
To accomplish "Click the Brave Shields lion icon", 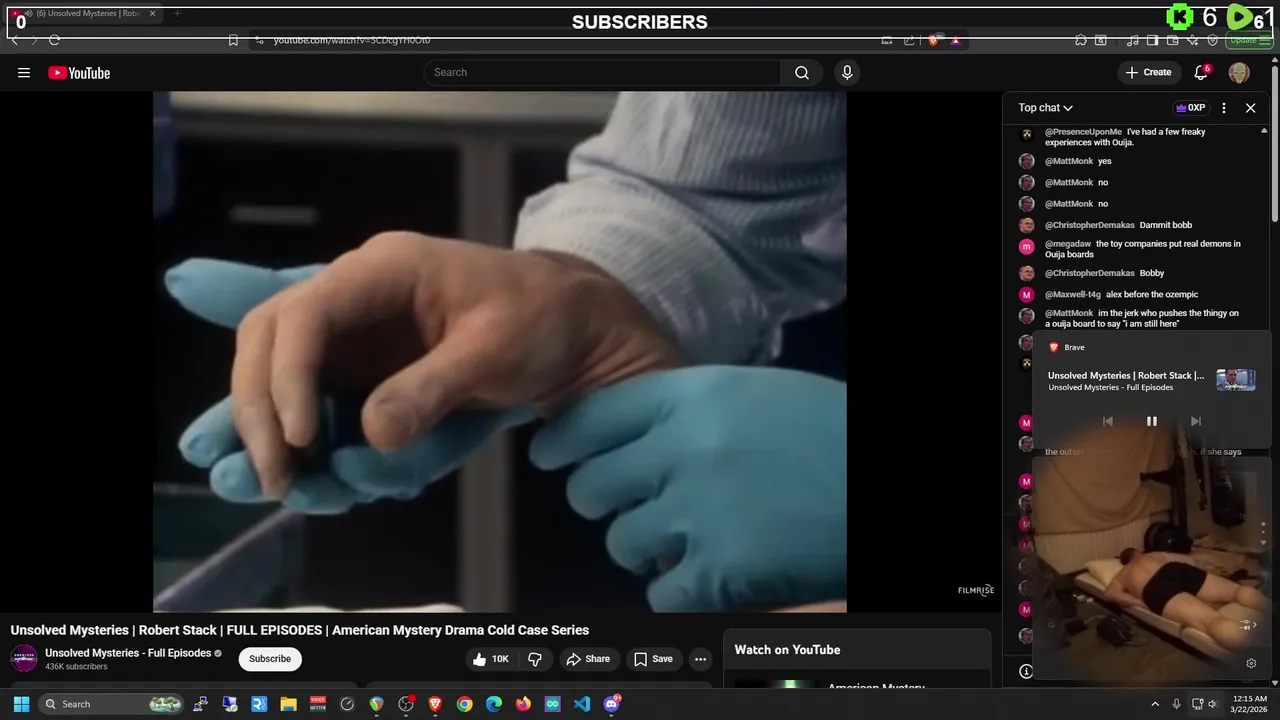I will coord(933,40).
